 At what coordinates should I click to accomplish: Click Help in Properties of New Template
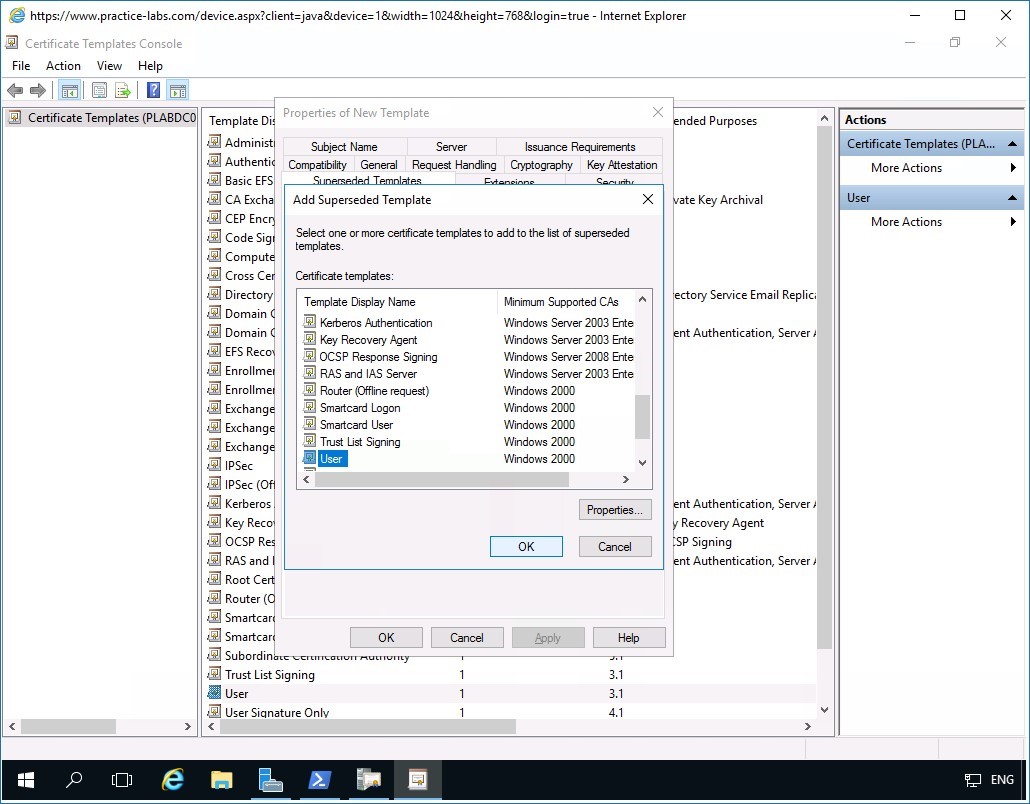coord(629,637)
